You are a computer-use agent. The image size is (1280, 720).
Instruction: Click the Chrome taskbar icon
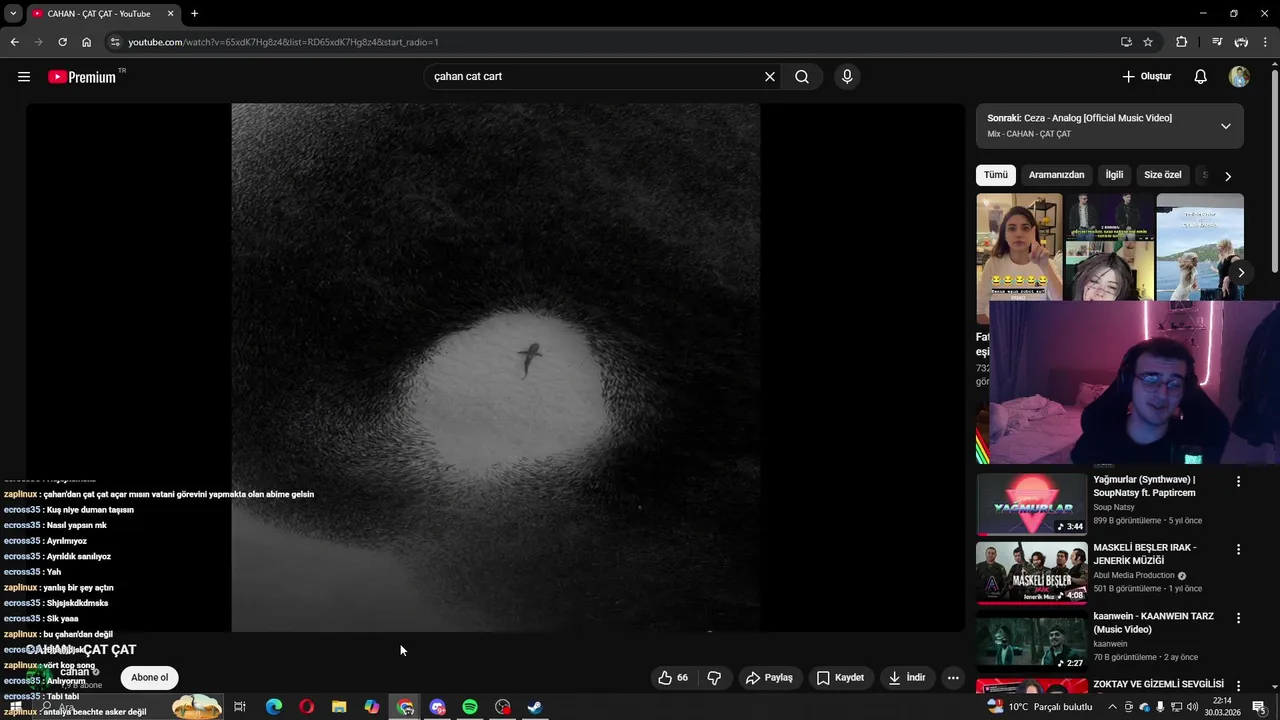pyautogui.click(x=405, y=707)
